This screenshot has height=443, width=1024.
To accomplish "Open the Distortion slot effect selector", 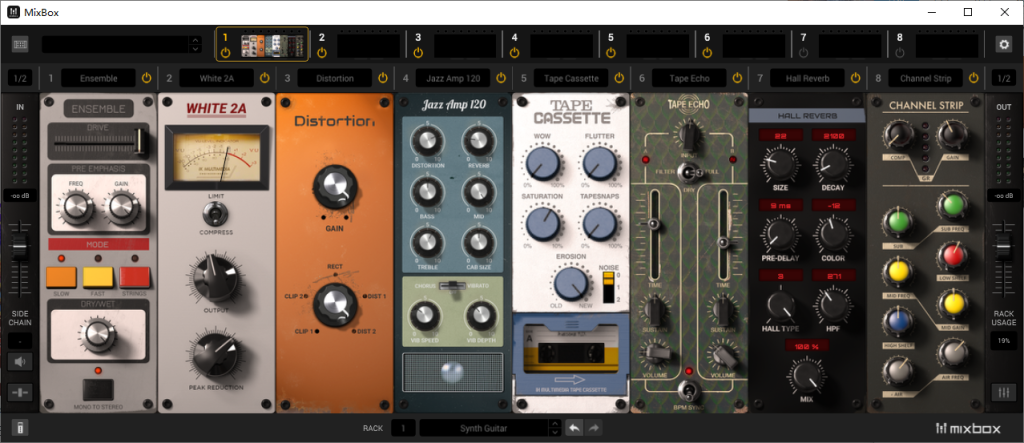I will [x=335, y=78].
